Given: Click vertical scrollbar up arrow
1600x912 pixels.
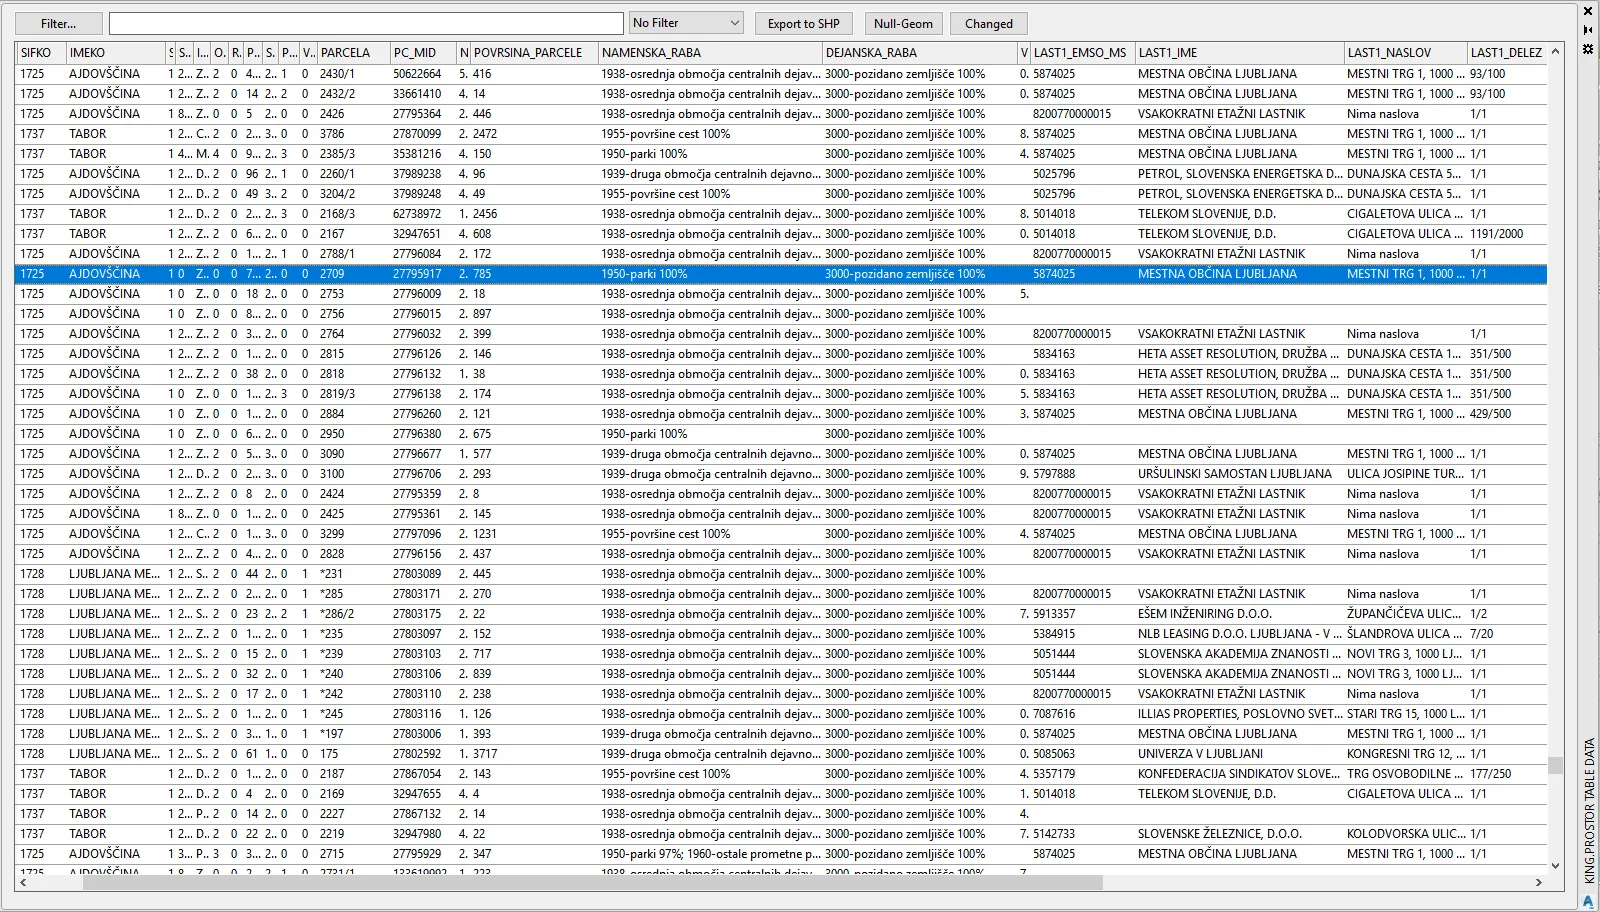Looking at the screenshot, I should (x=1555, y=52).
